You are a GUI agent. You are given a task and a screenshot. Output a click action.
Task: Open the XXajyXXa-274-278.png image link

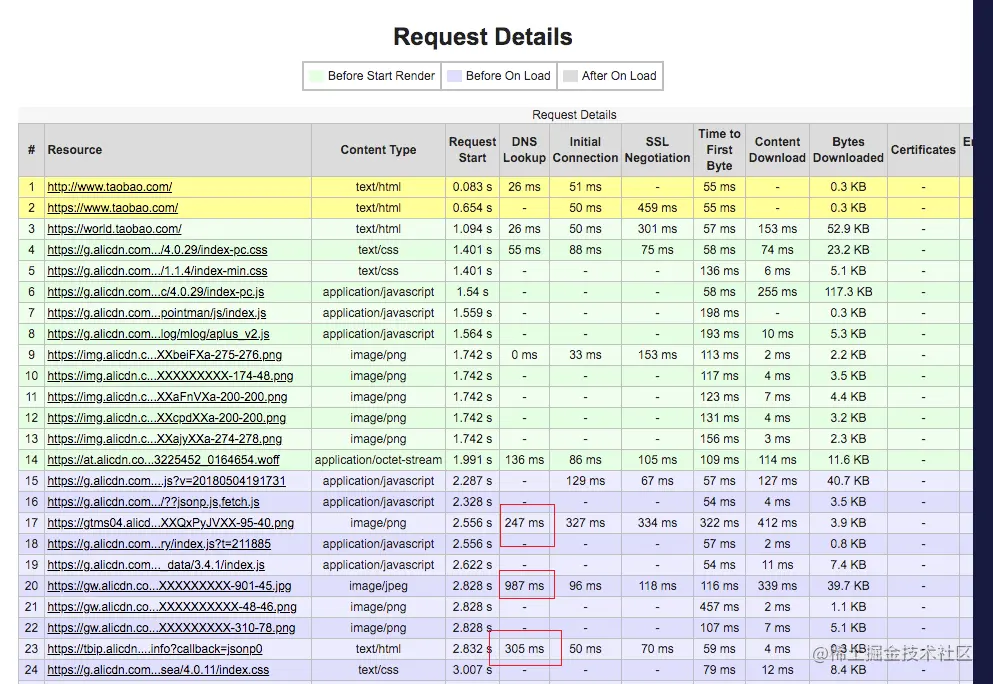click(165, 439)
